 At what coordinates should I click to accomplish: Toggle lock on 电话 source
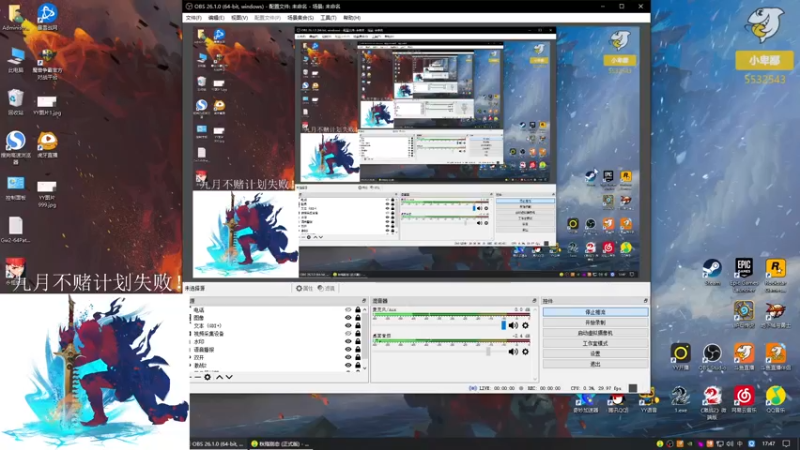tap(358, 310)
